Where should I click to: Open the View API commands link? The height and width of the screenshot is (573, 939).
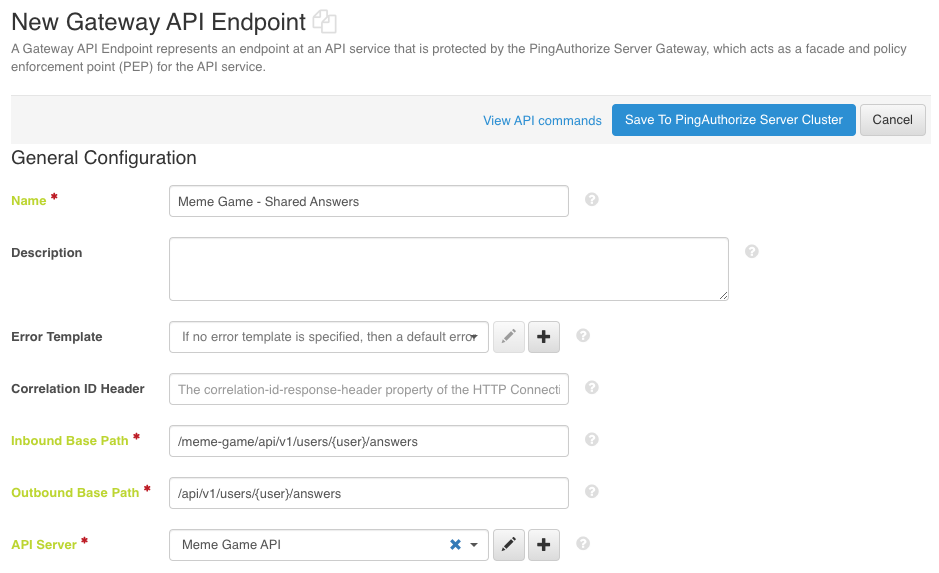pos(542,120)
